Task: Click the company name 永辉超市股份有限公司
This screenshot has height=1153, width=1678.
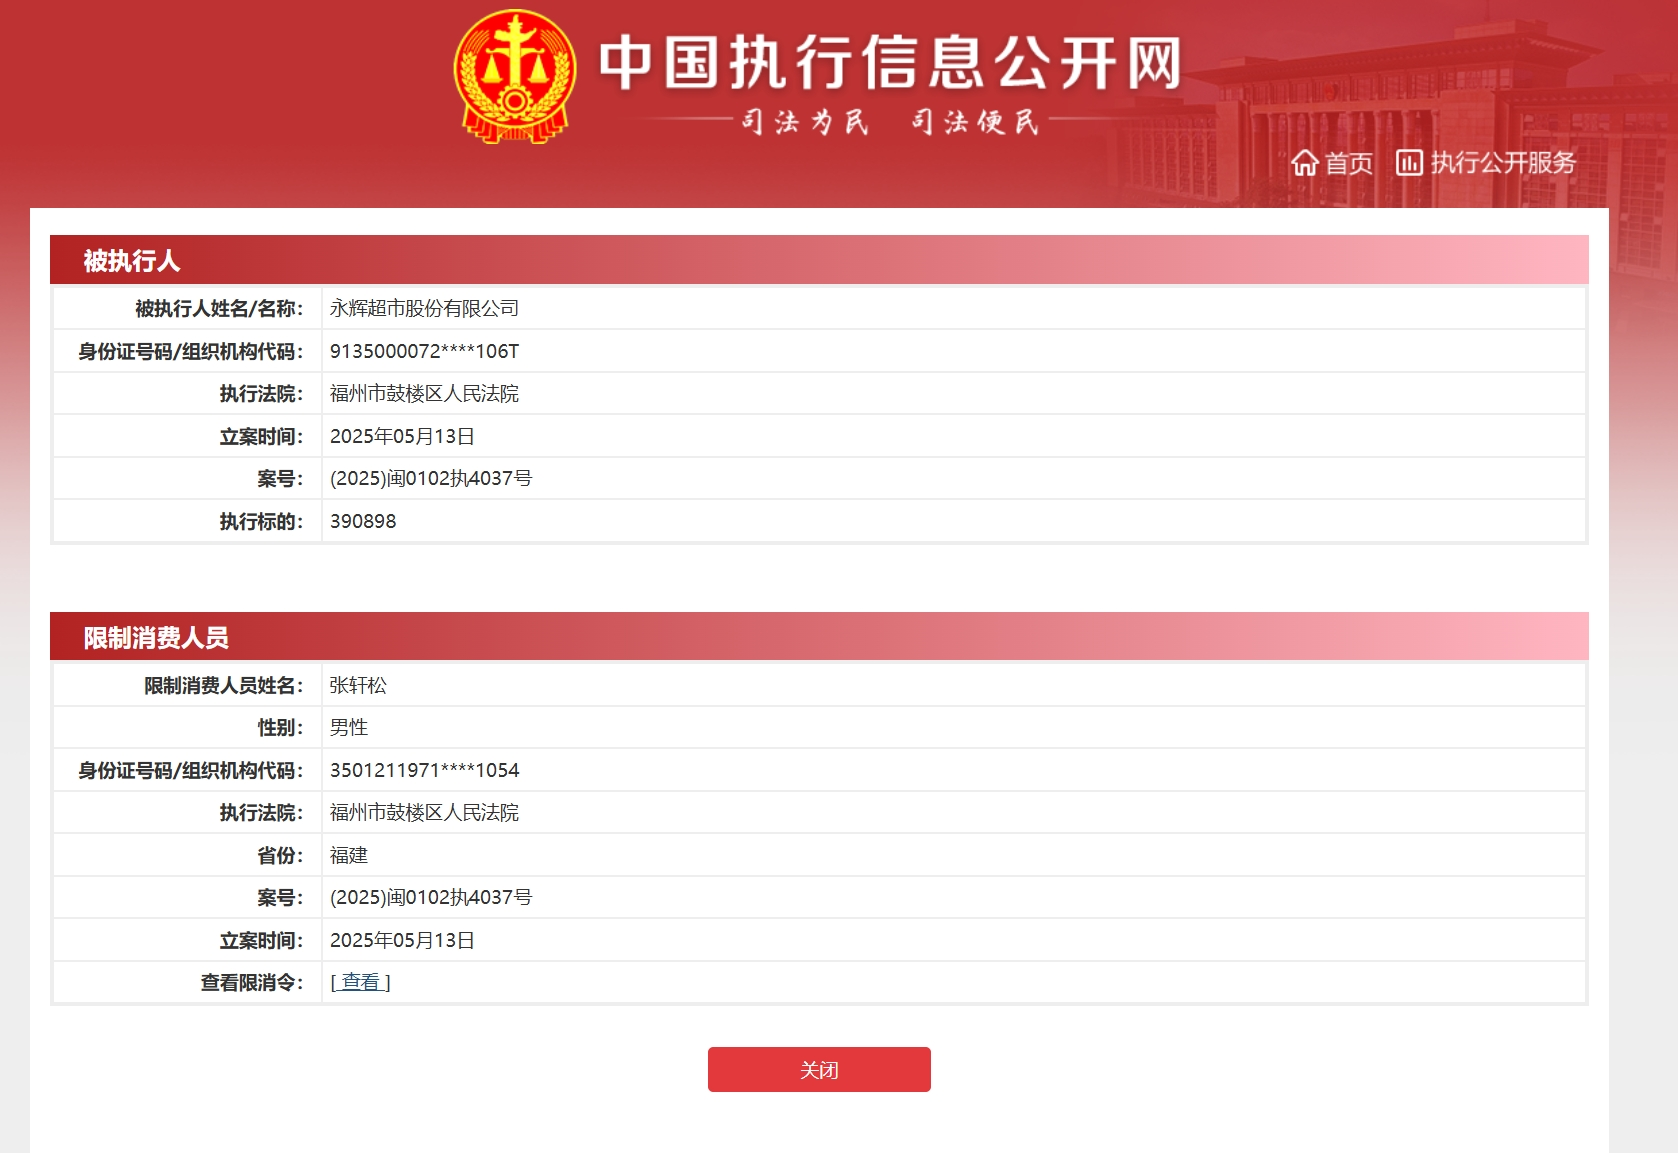Action: (424, 308)
